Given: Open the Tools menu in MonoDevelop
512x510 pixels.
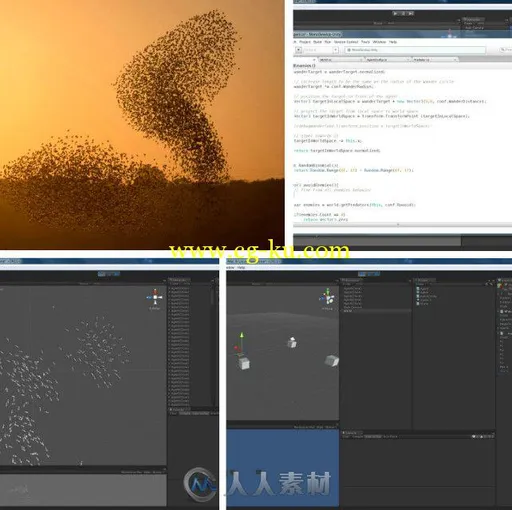Looking at the screenshot, I should click(365, 42).
